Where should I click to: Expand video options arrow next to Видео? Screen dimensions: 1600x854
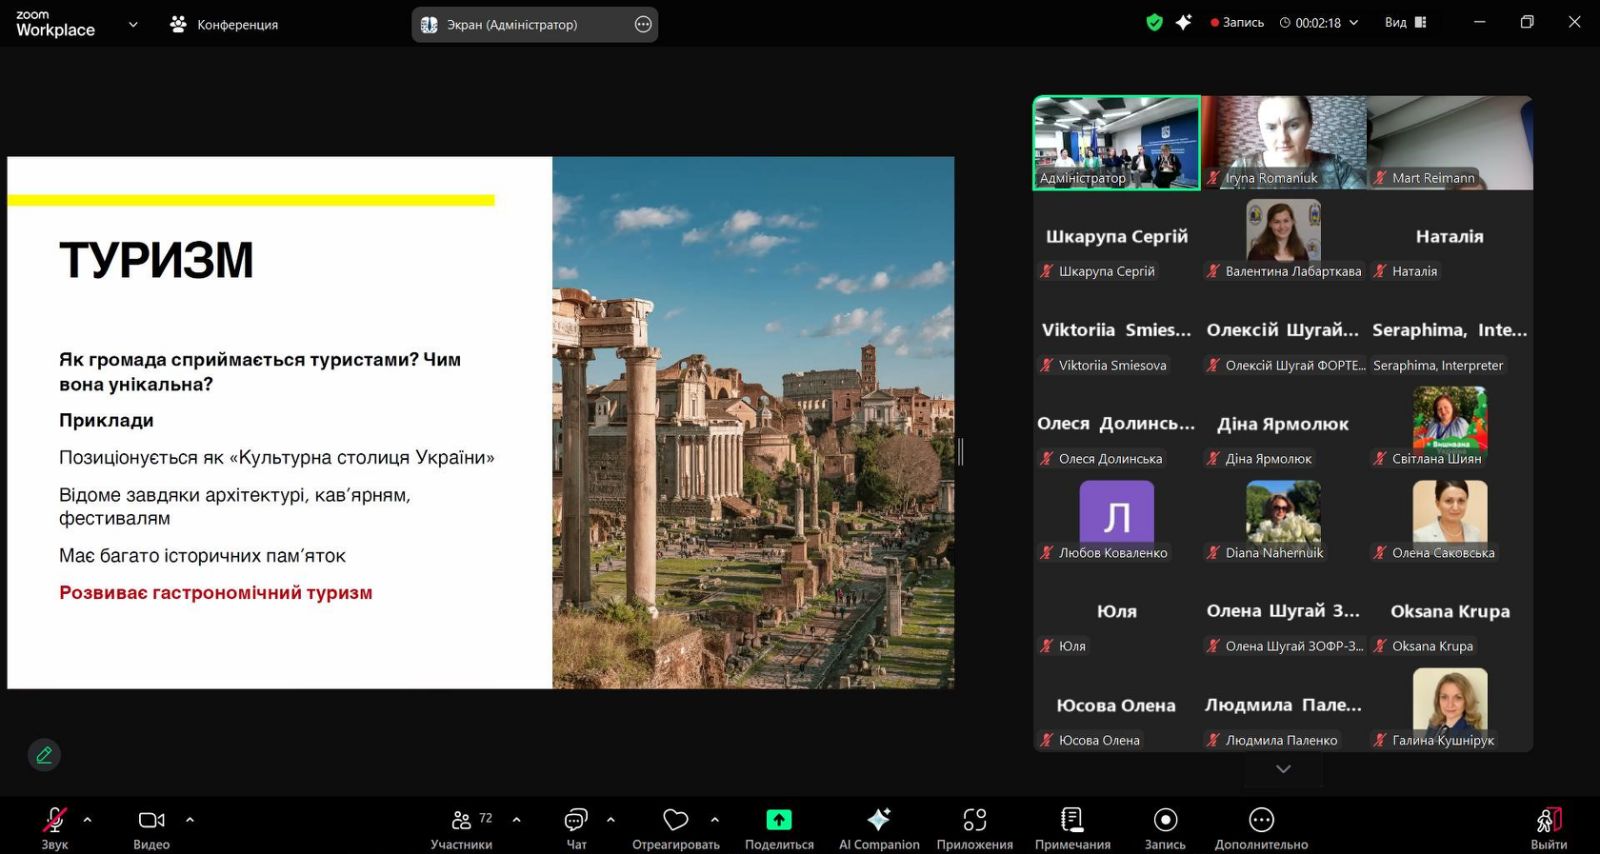click(190, 819)
